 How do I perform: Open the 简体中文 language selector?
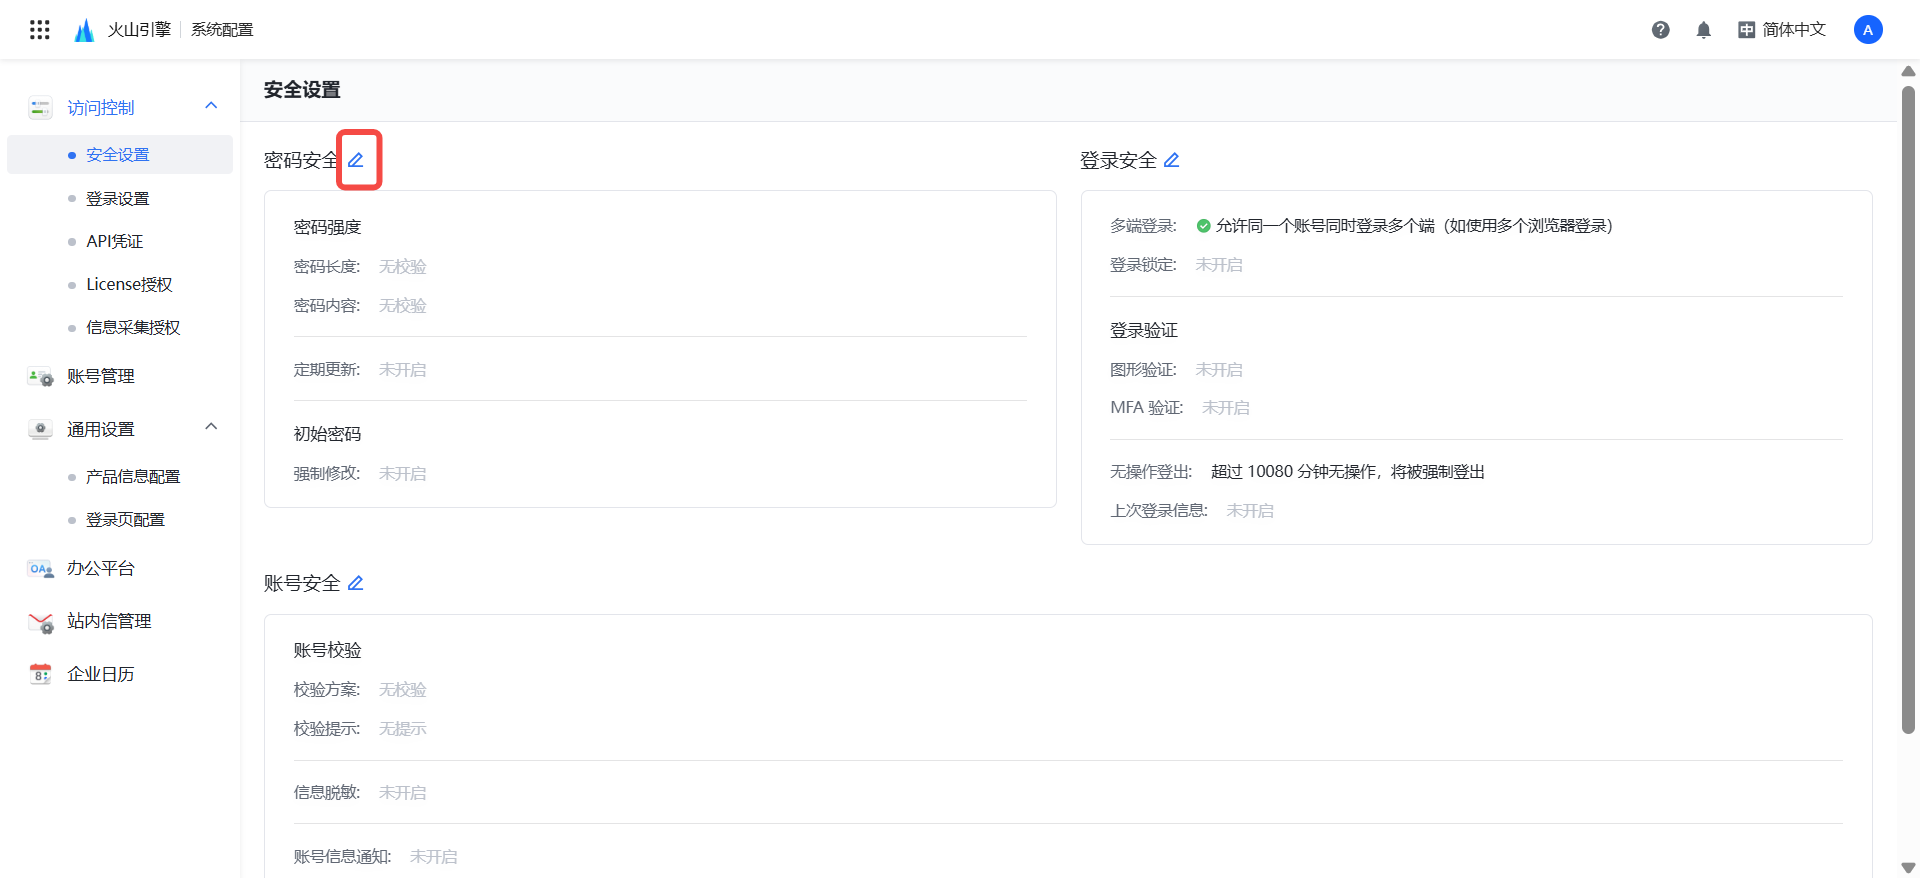click(1782, 30)
